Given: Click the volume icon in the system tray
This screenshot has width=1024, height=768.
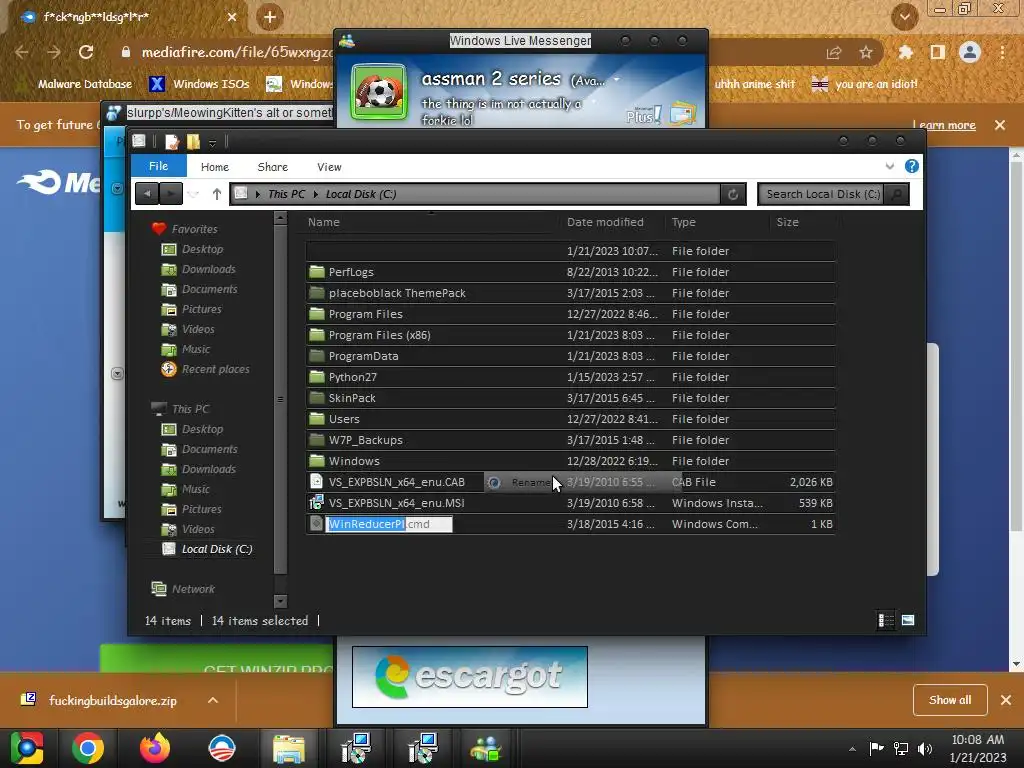Looking at the screenshot, I should click(925, 748).
